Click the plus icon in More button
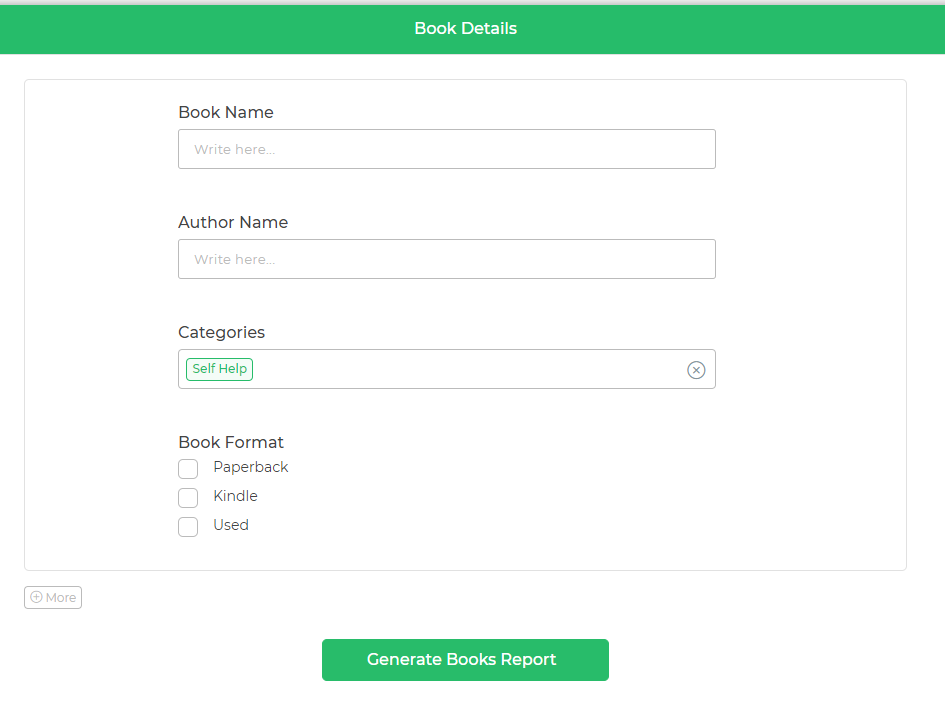The width and height of the screenshot is (945, 727). (36, 597)
